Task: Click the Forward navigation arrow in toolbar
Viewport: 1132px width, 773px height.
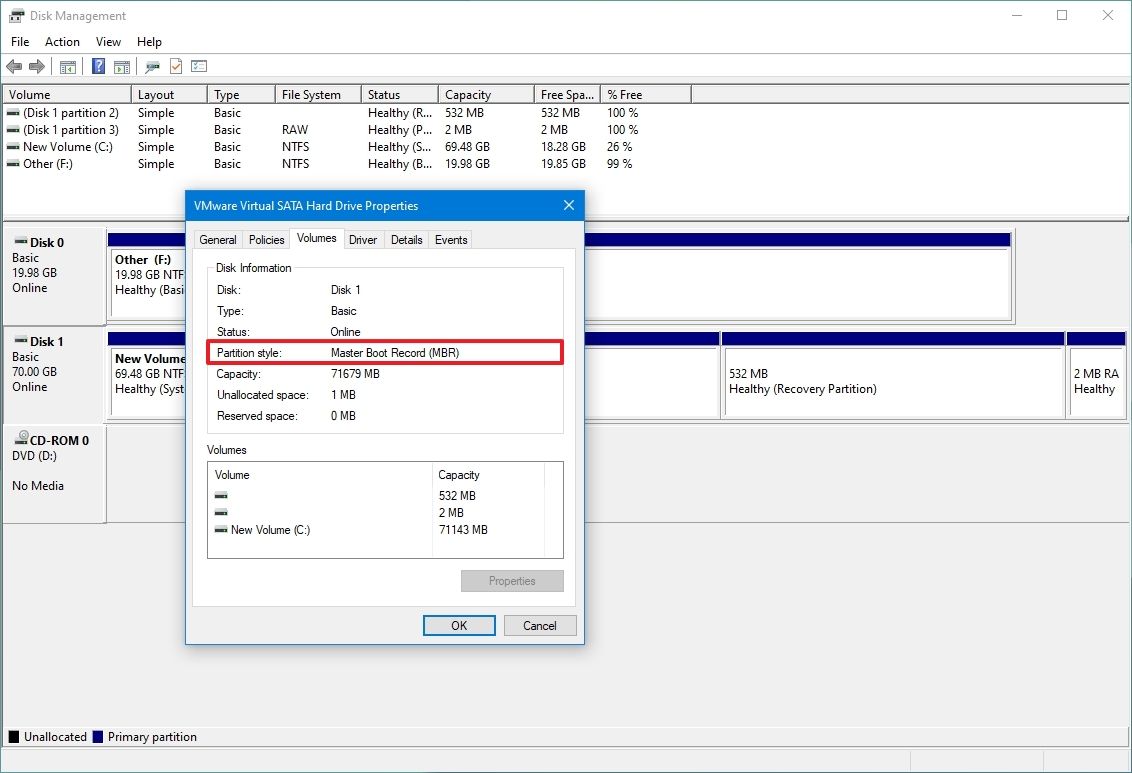Action: [37, 66]
